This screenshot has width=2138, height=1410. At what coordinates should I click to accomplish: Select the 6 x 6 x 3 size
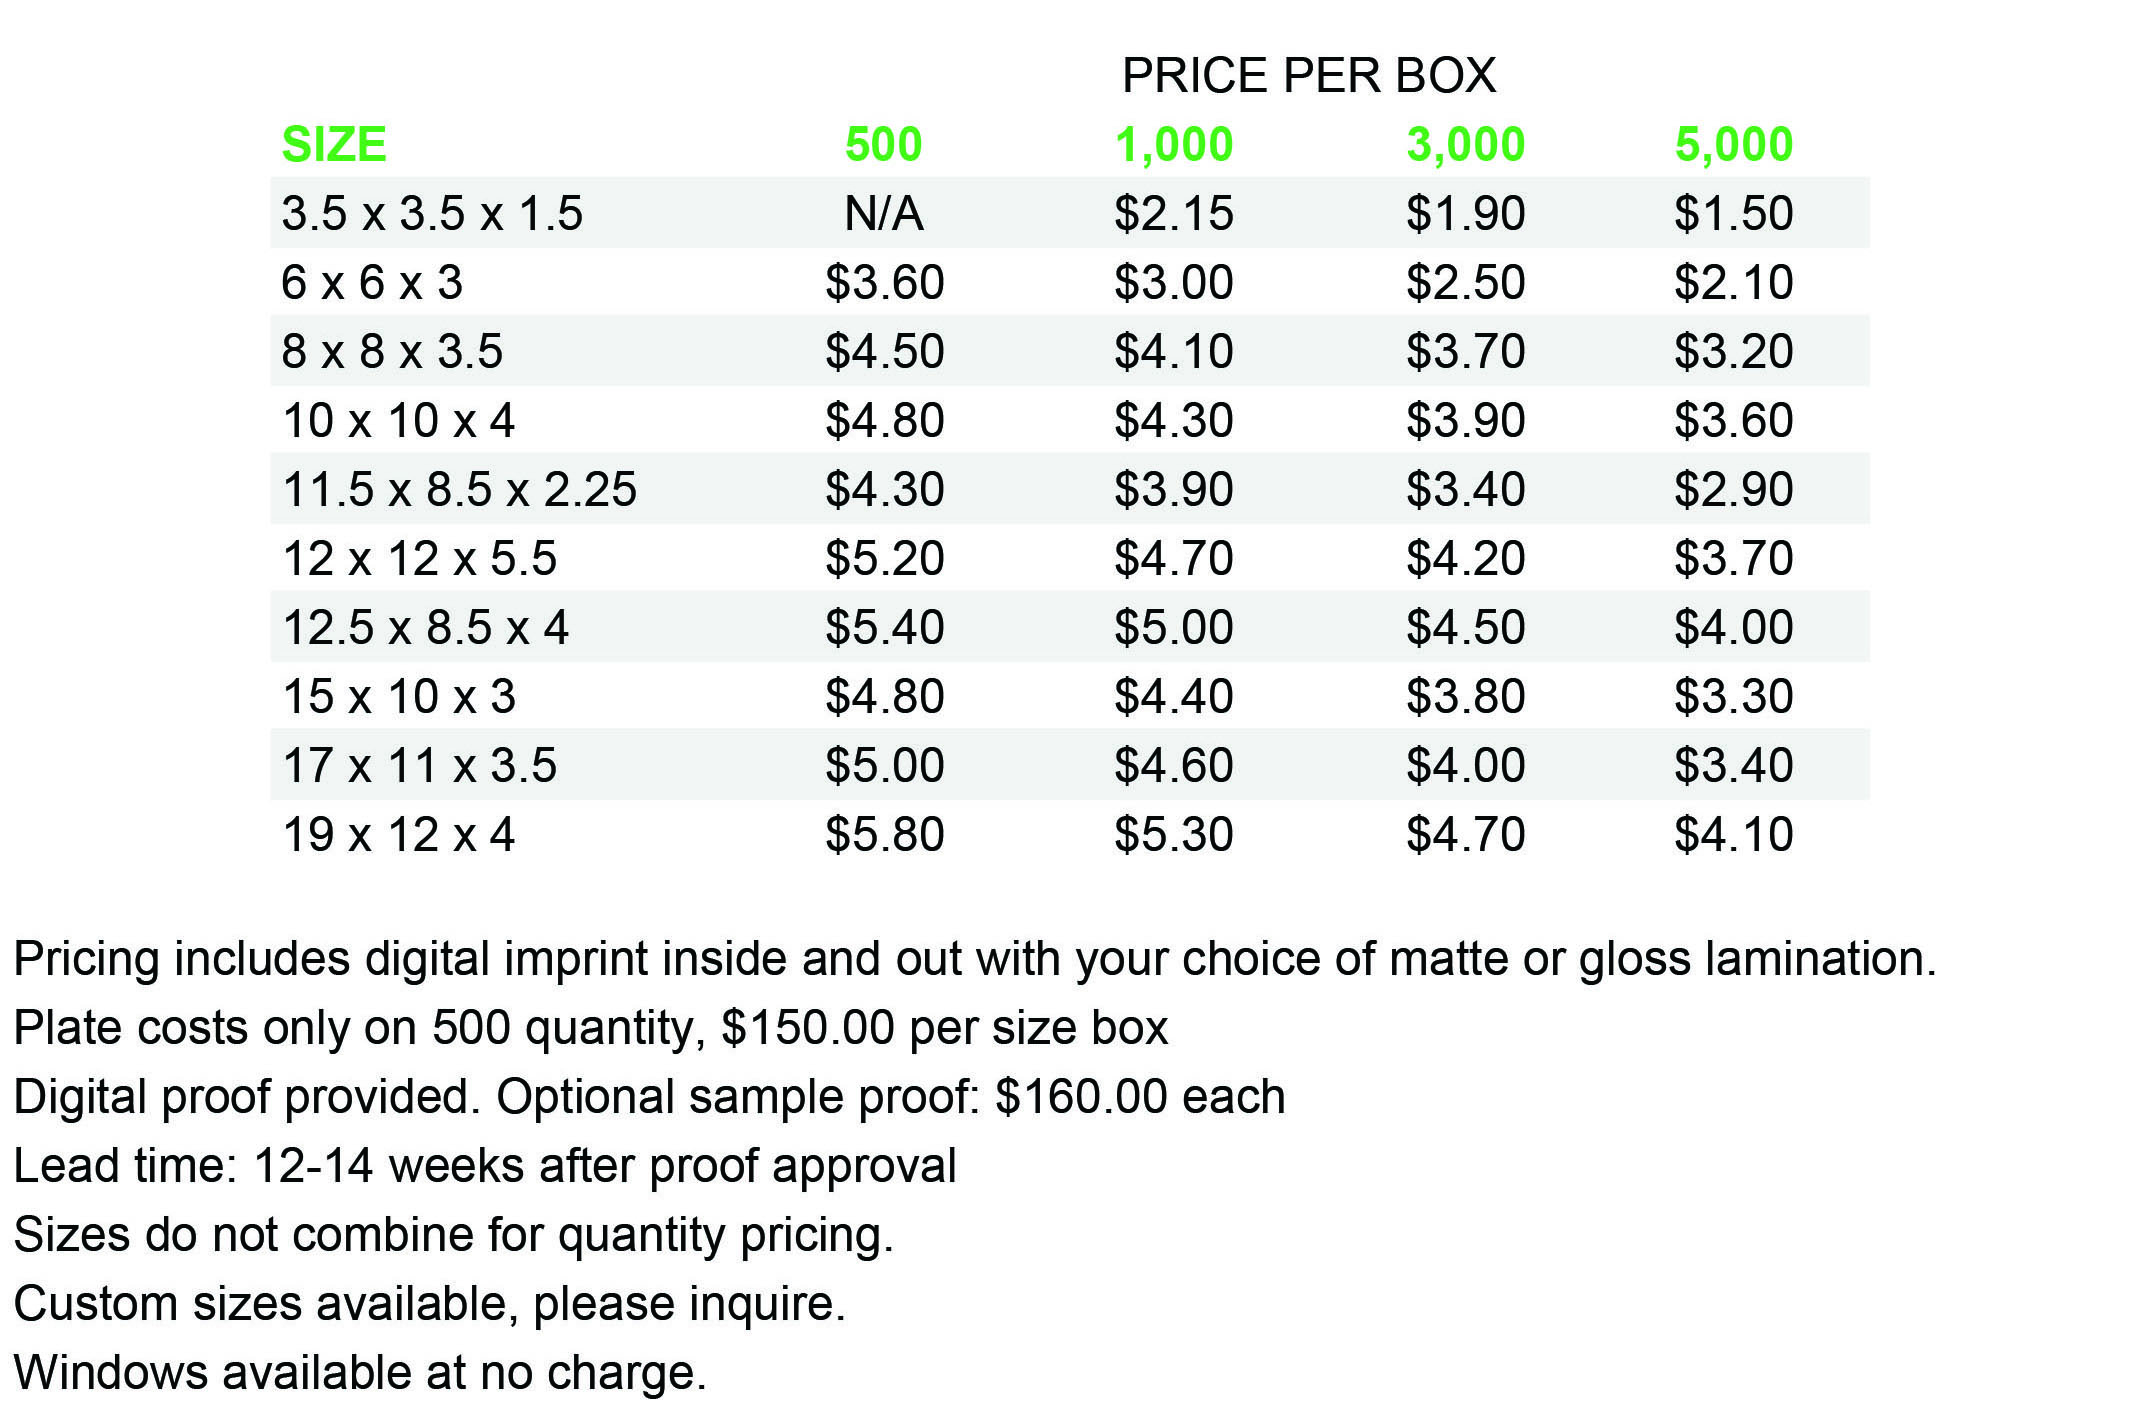372,282
